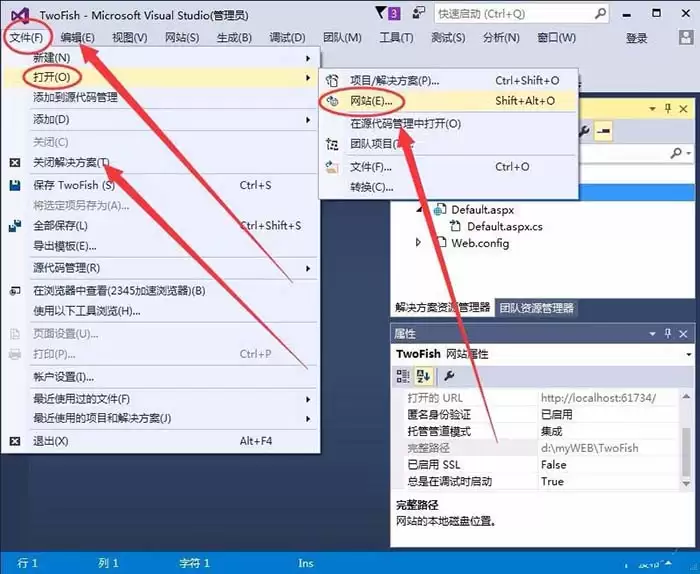Click the 快速启动 search input box
Screen dimensions: 700x574
point(510,15)
